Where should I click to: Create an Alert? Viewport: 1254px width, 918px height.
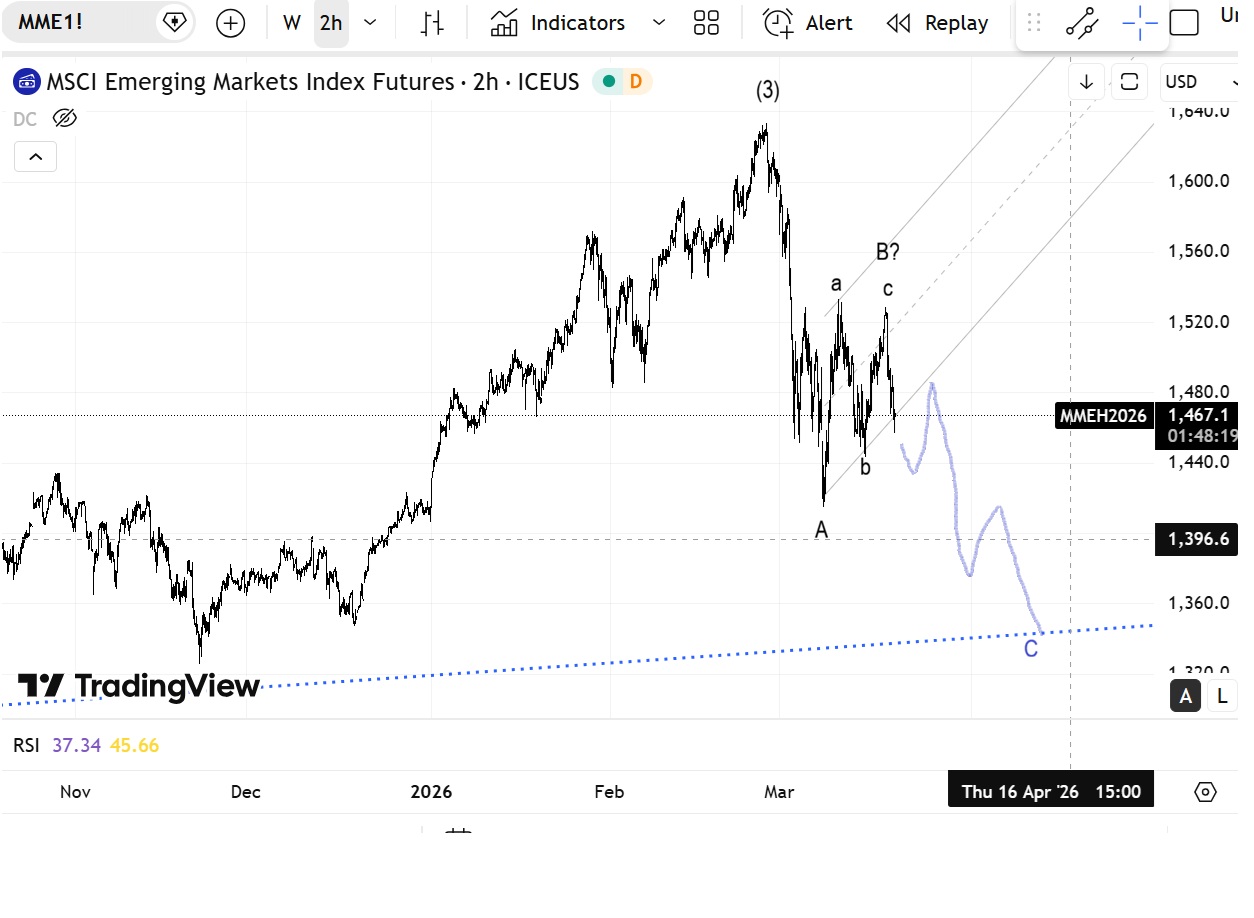pos(808,23)
